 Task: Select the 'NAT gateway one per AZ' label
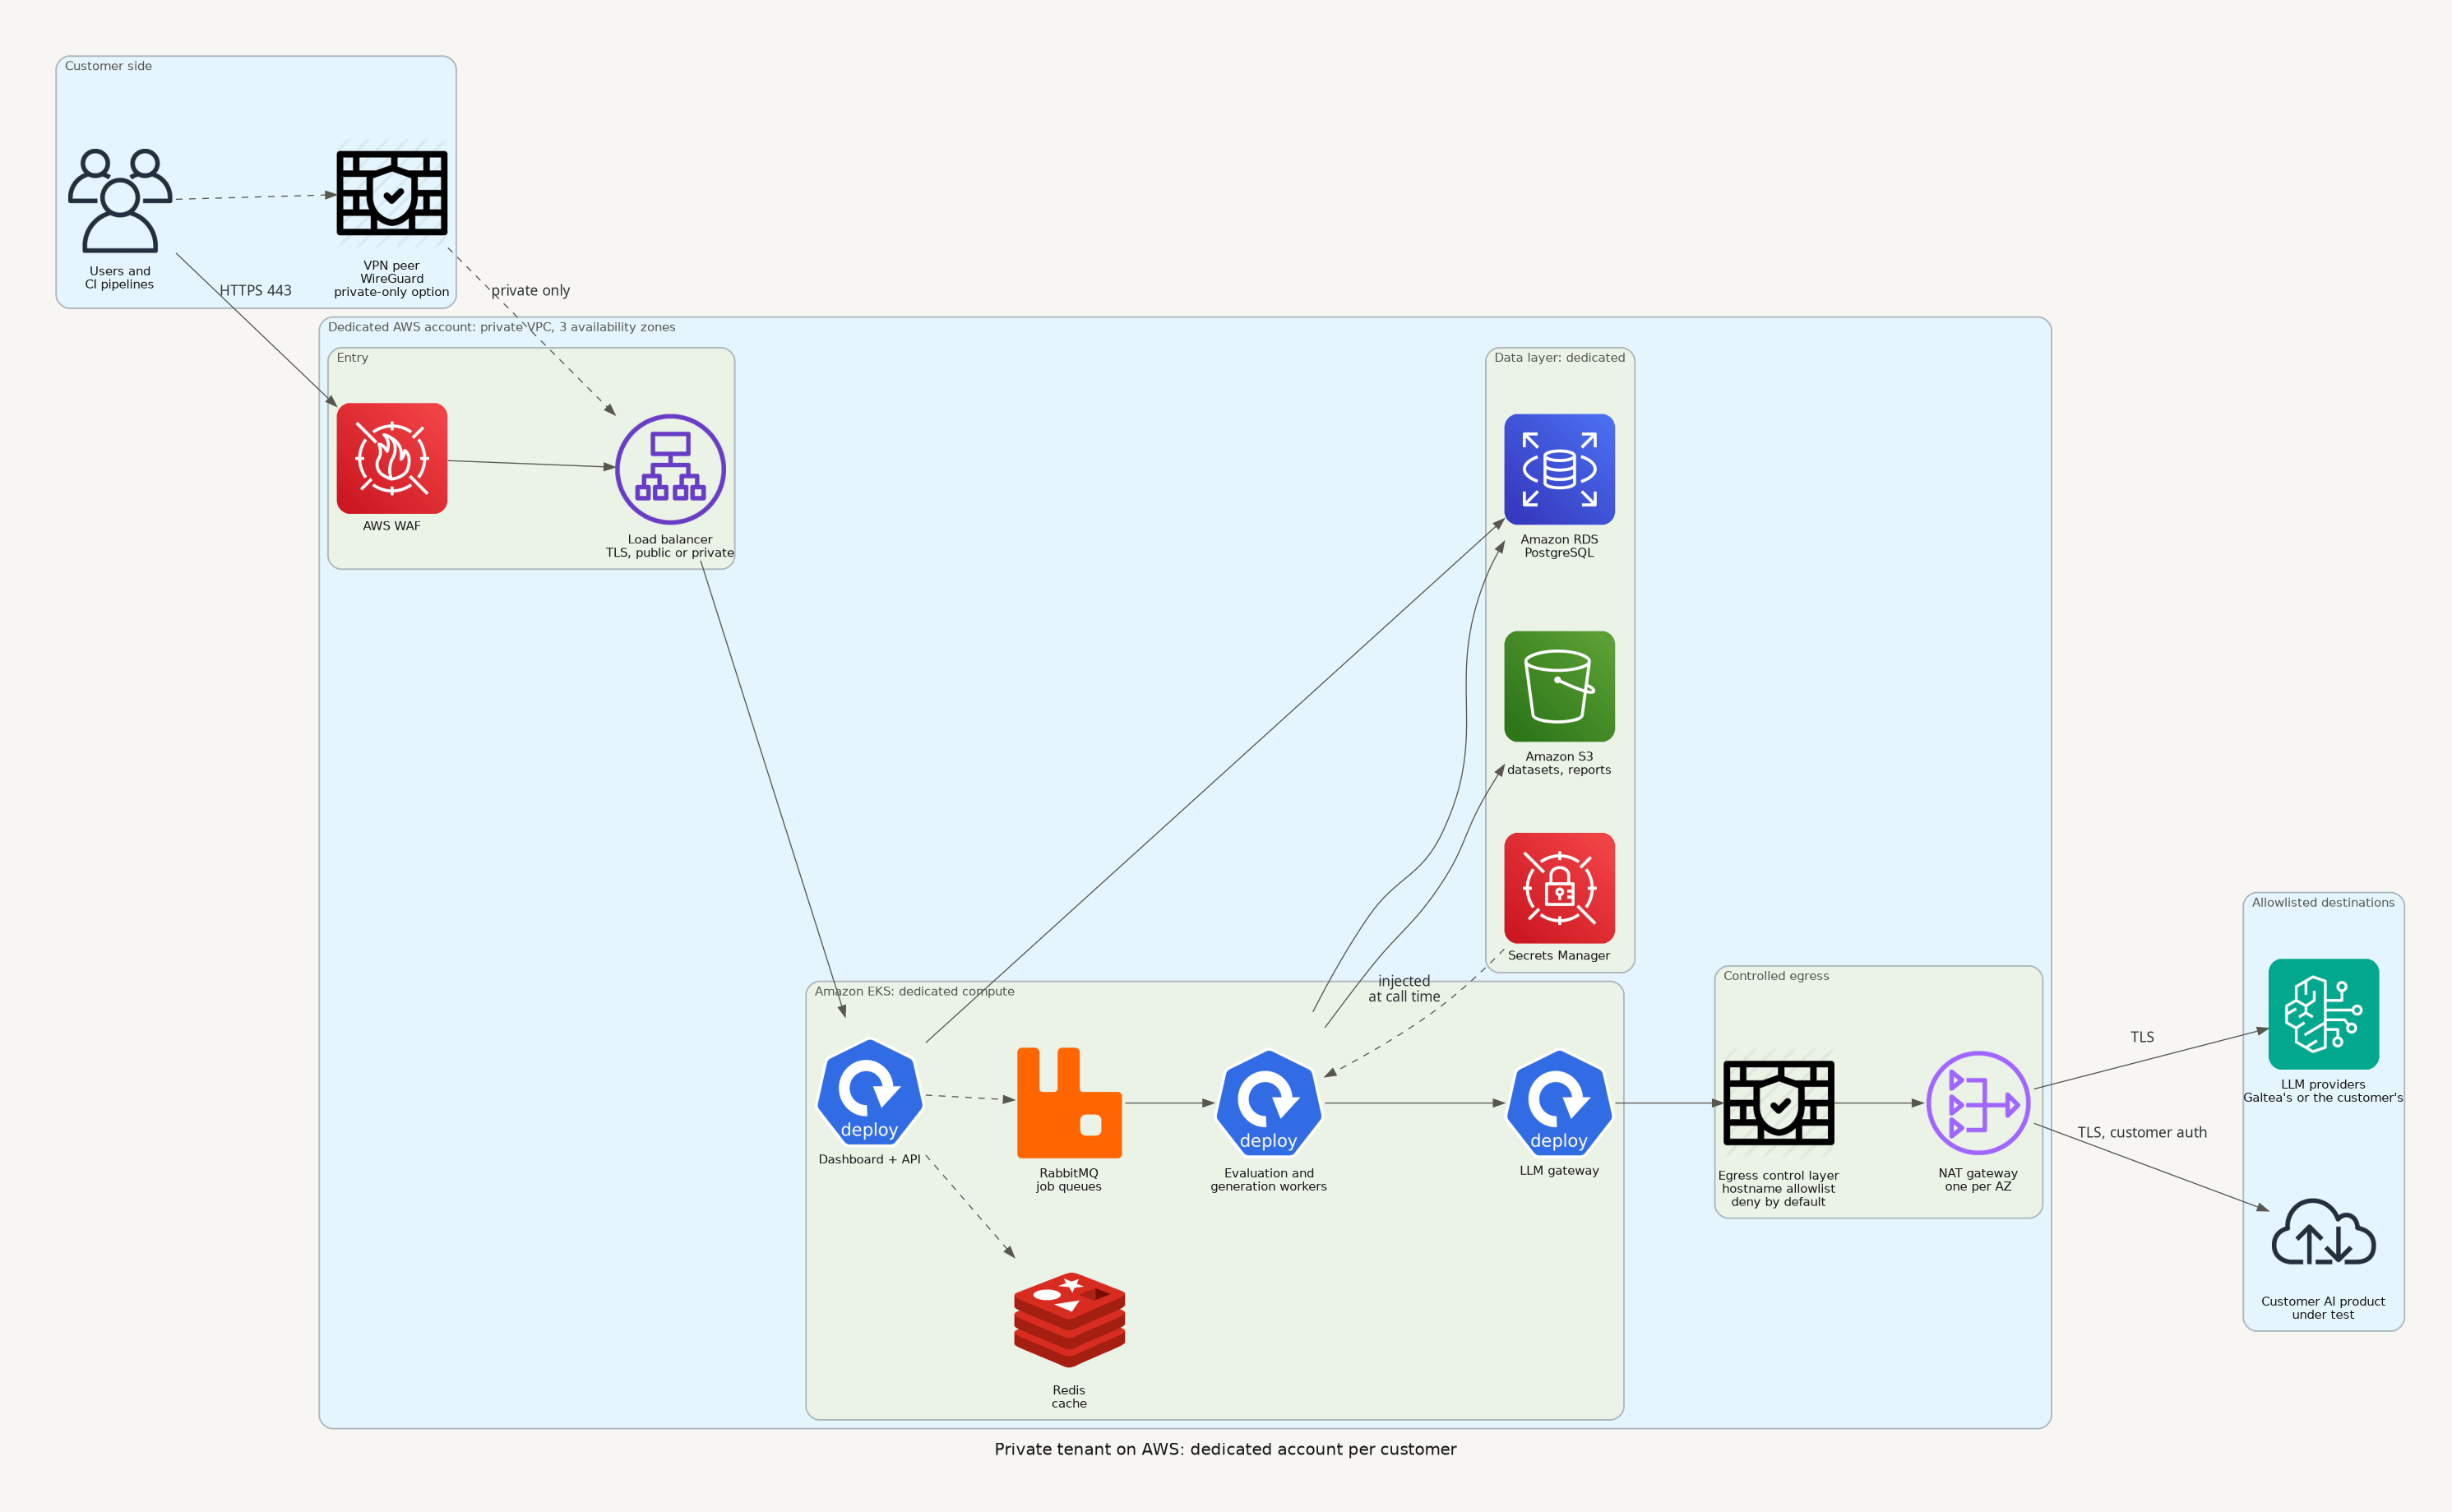[1978, 1180]
